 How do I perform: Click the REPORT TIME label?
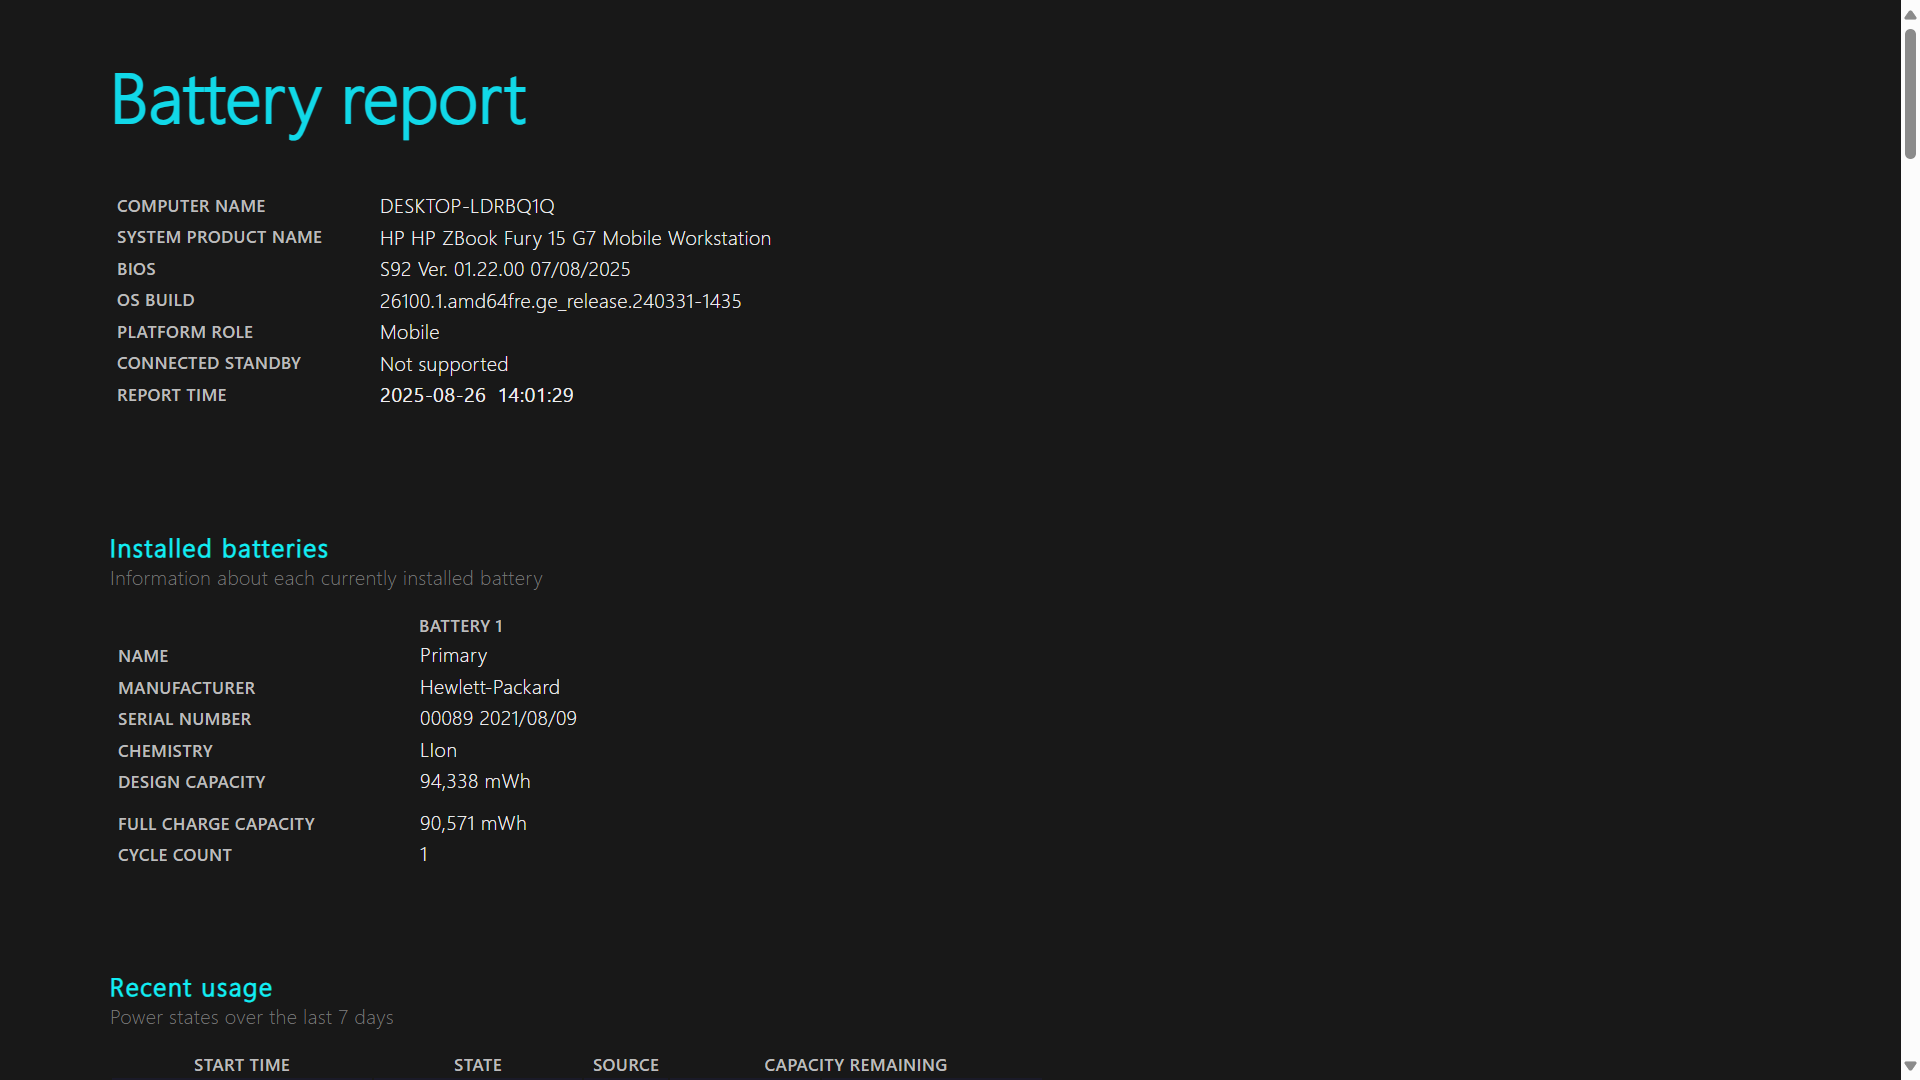172,395
